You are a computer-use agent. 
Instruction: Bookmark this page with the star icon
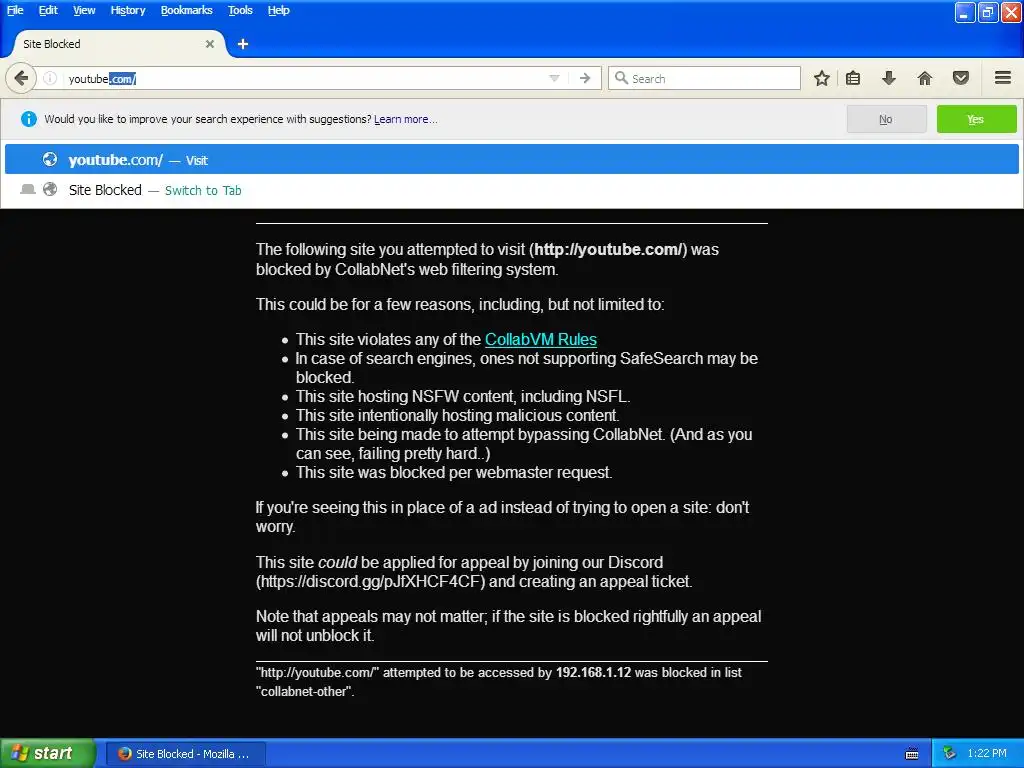[x=822, y=78]
